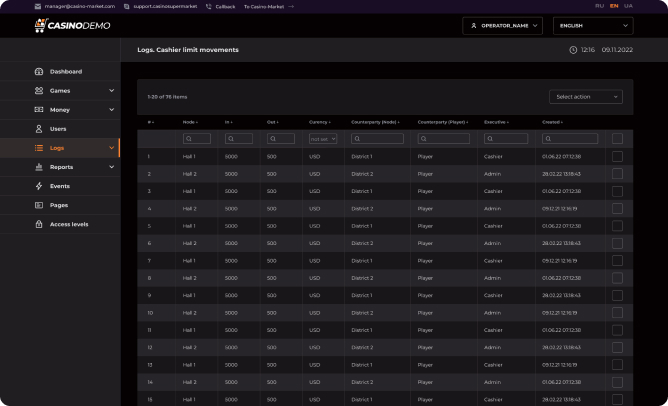Click the Reports chart icon
Image resolution: width=668 pixels, height=406 pixels.
(39, 167)
